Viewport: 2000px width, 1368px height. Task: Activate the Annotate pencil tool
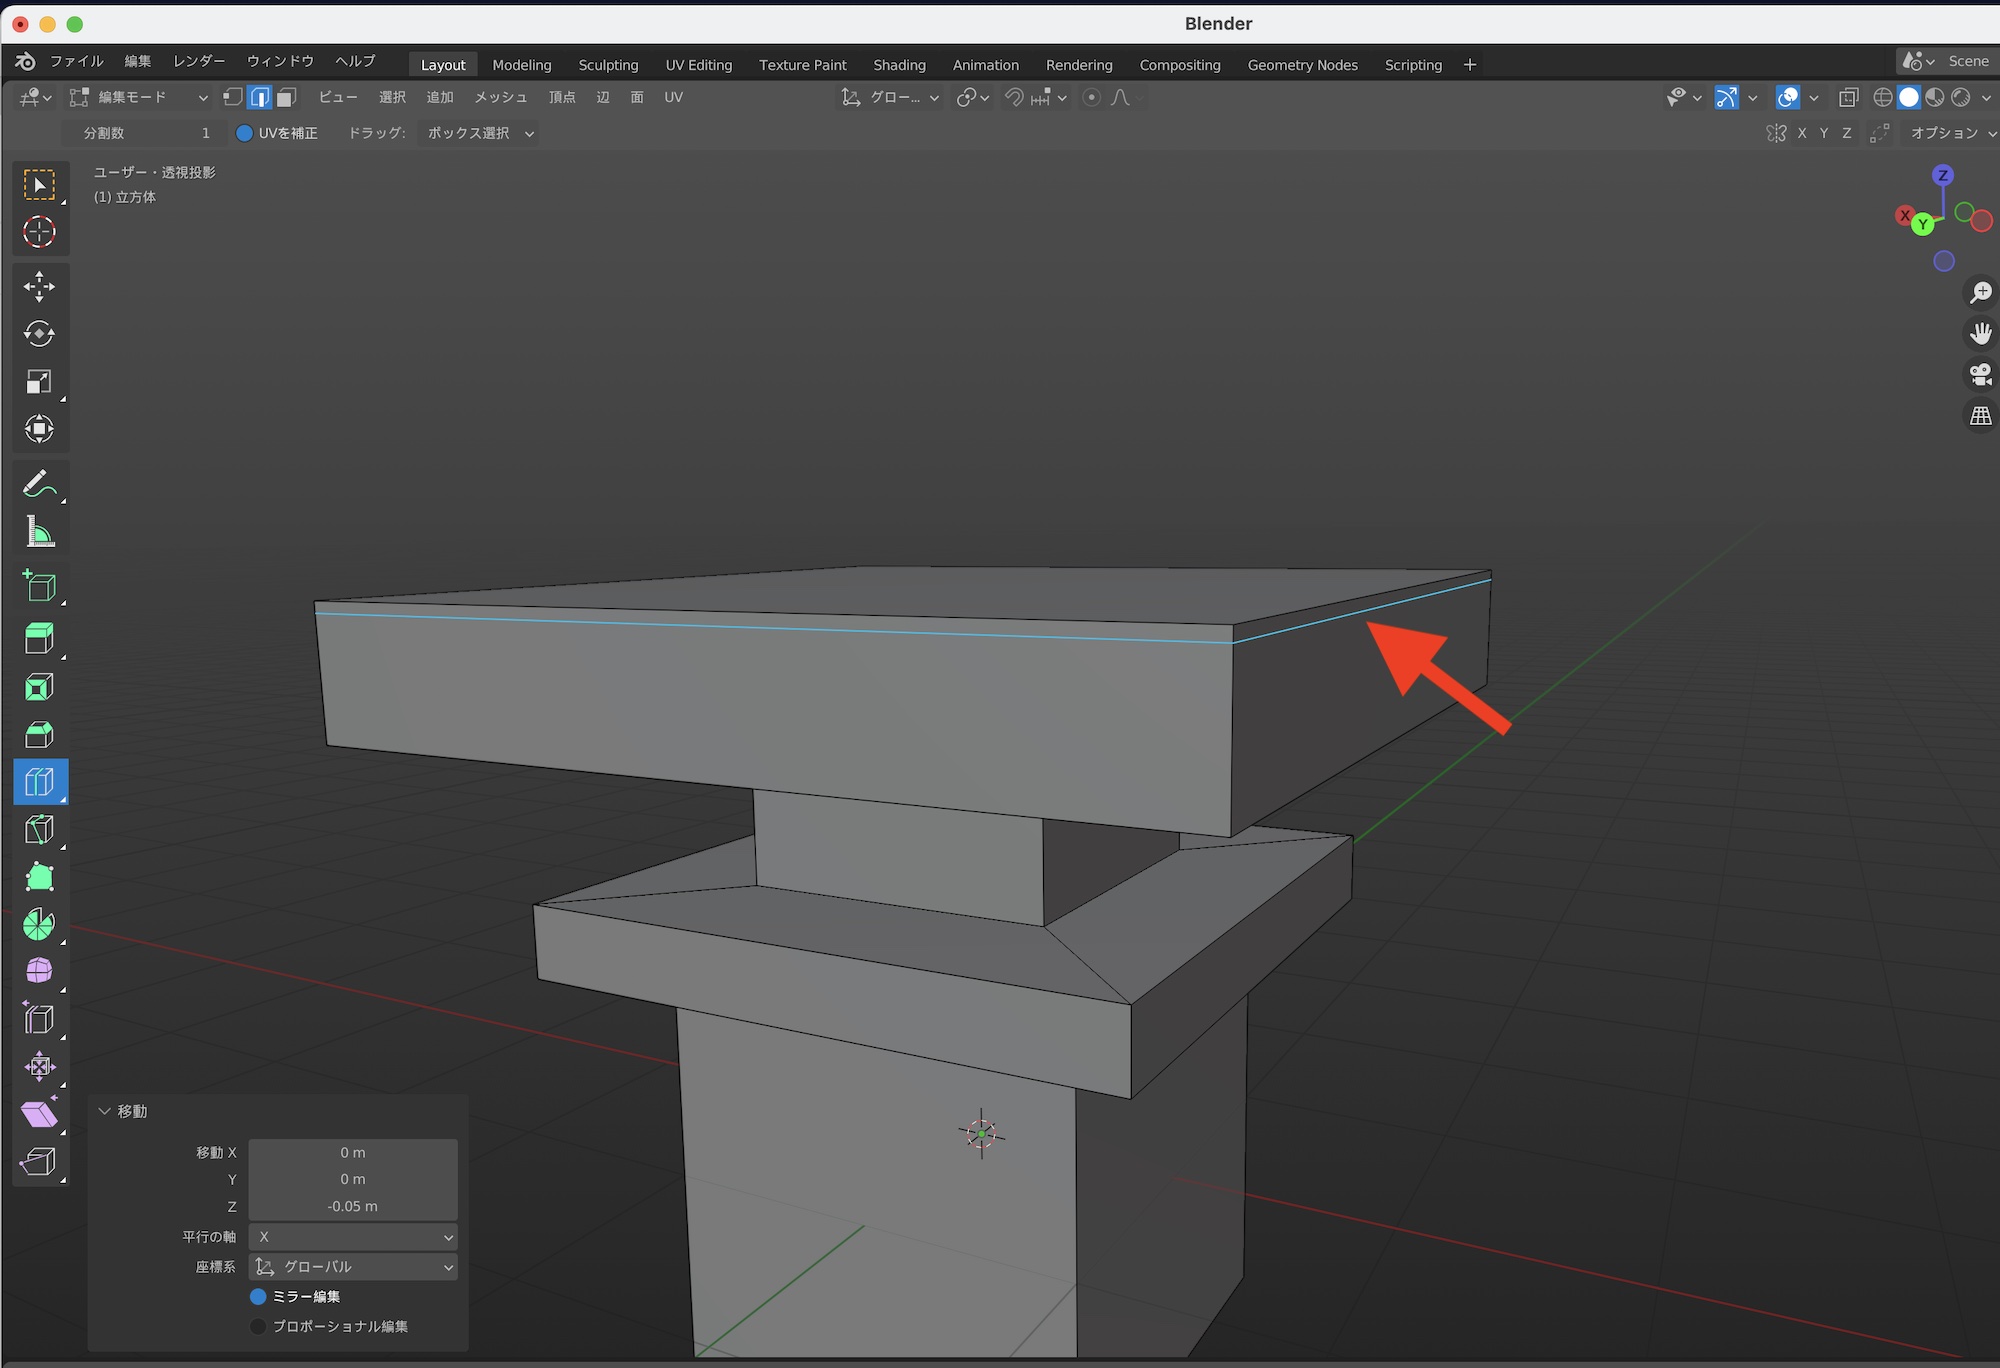pyautogui.click(x=39, y=485)
